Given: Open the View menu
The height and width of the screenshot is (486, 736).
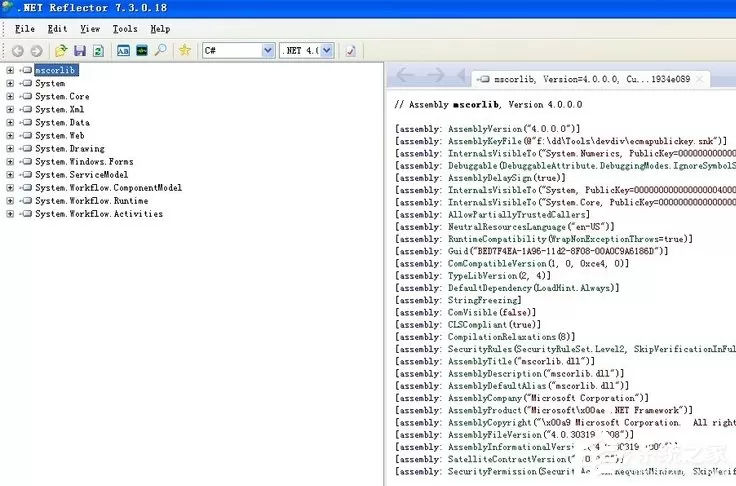Looking at the screenshot, I should click(x=90, y=29).
